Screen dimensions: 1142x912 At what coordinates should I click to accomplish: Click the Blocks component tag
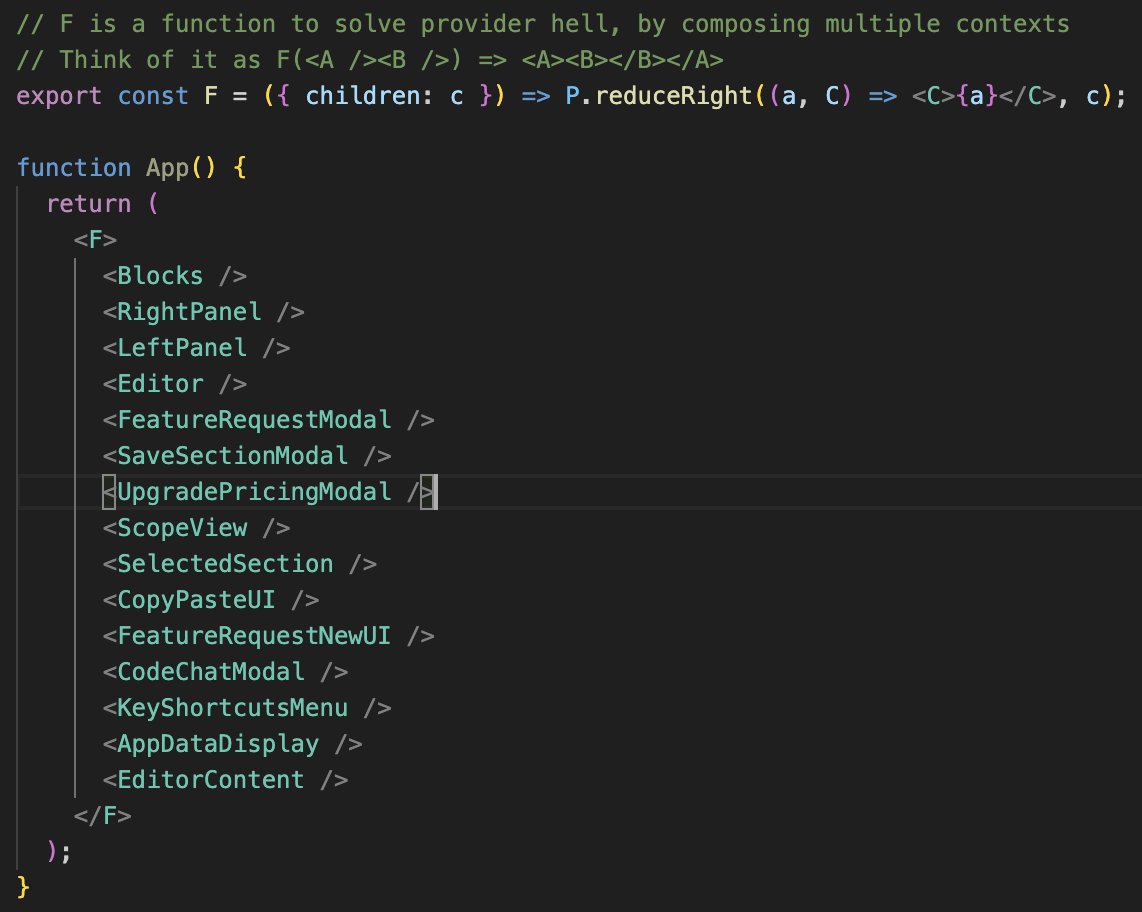[175, 276]
